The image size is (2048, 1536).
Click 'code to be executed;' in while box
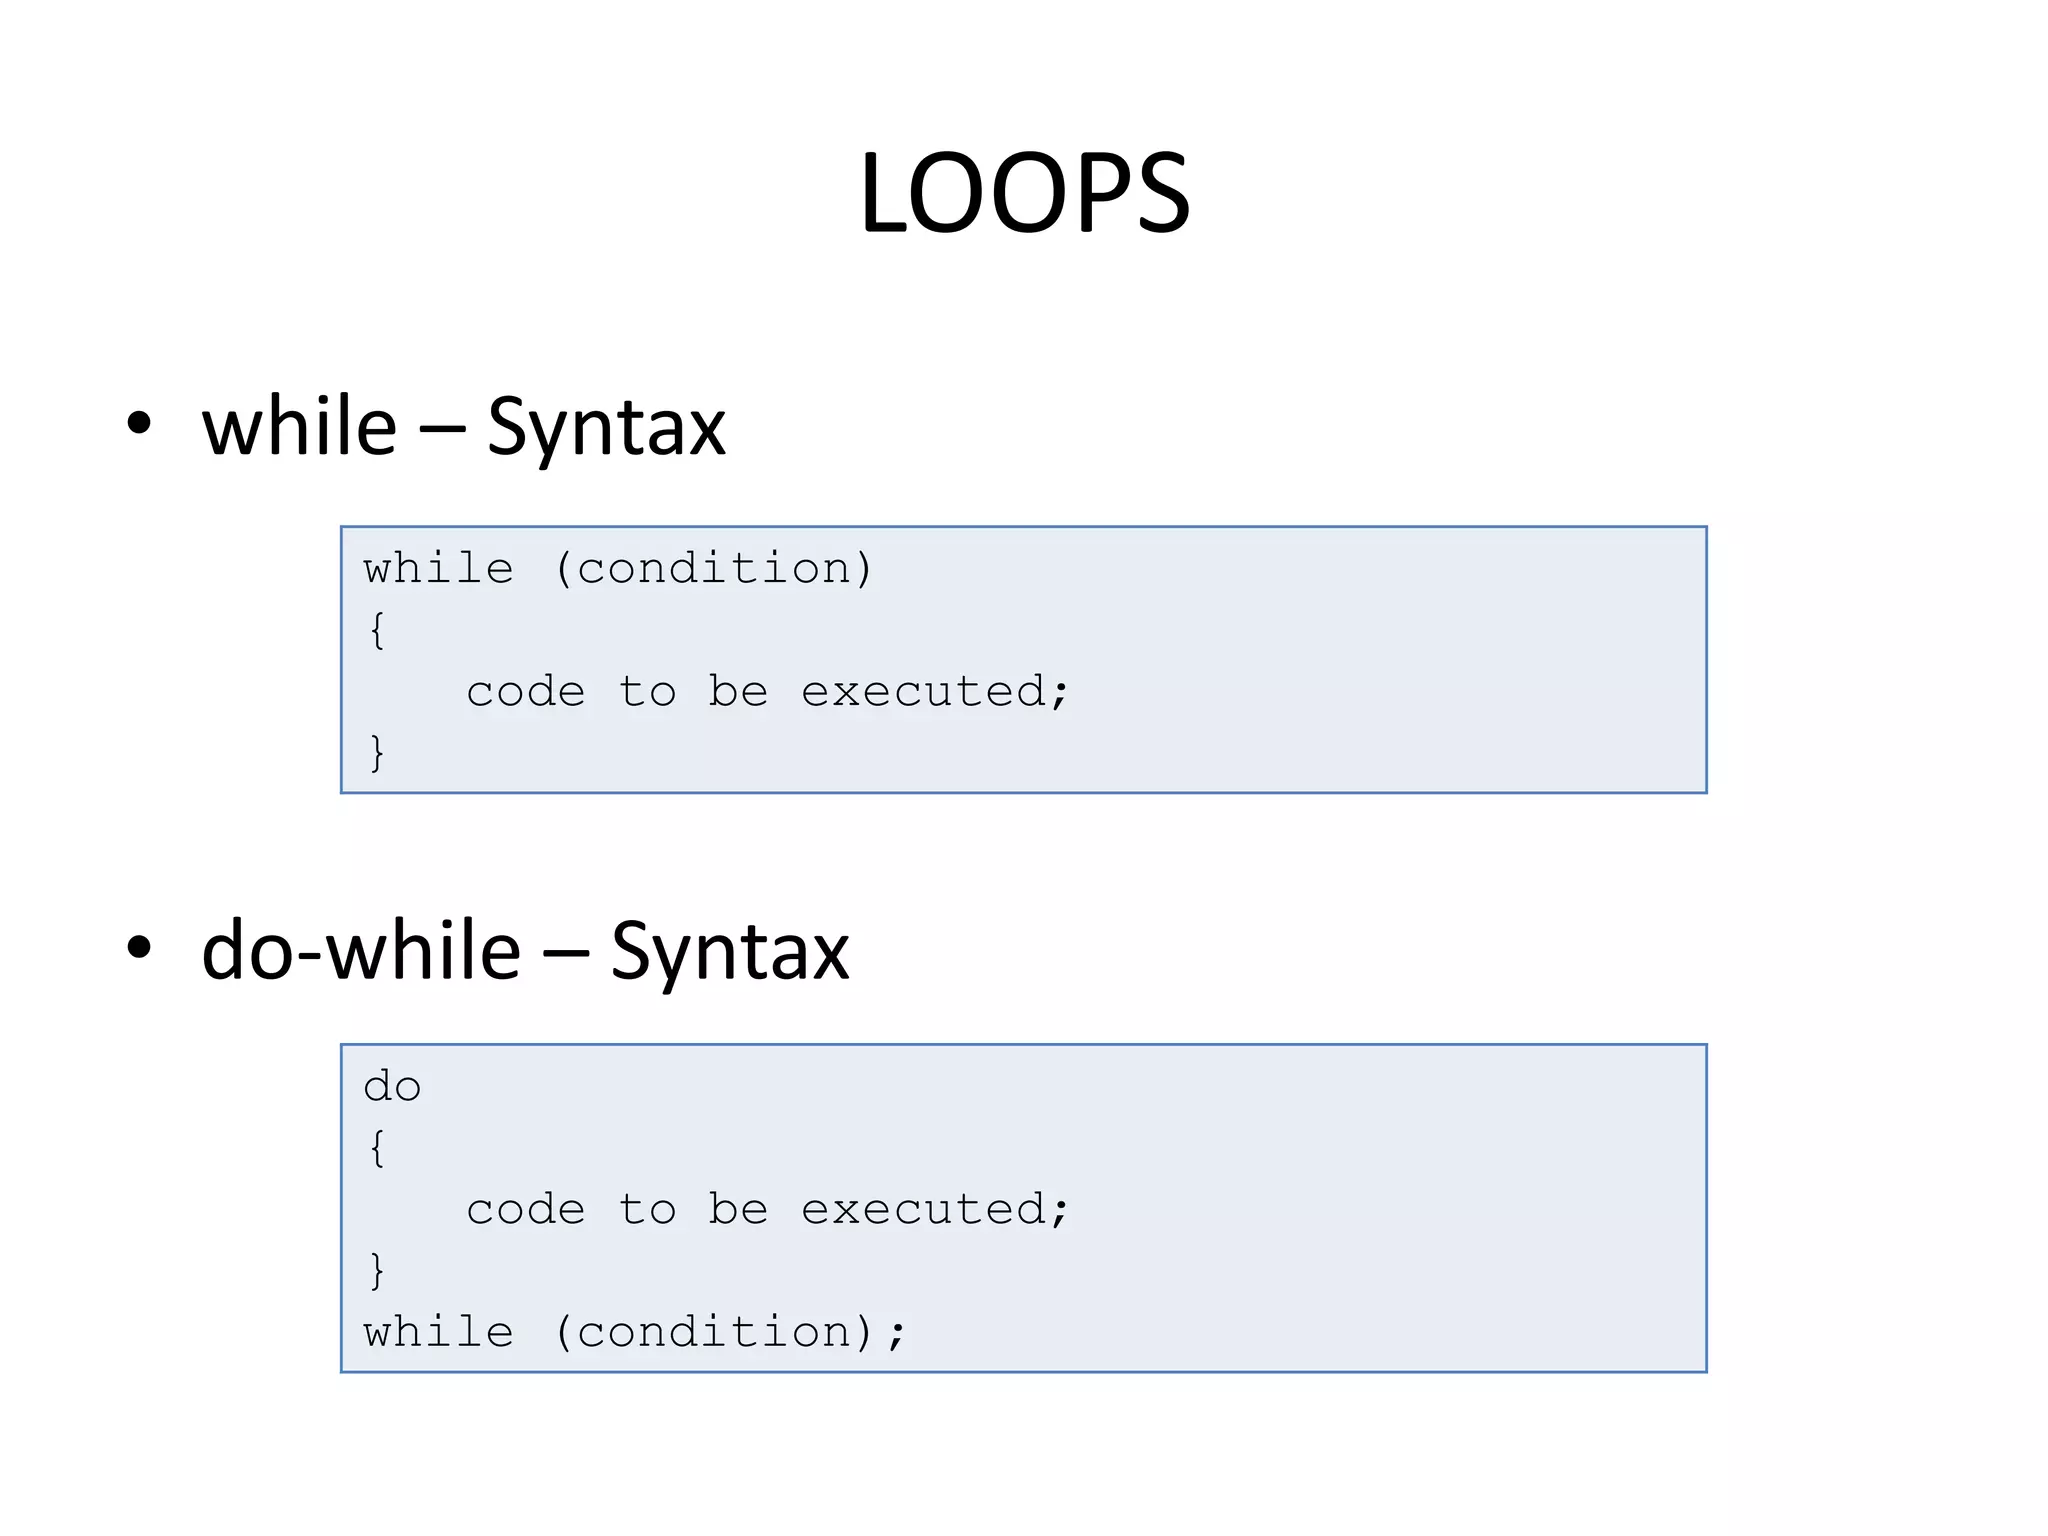point(767,692)
